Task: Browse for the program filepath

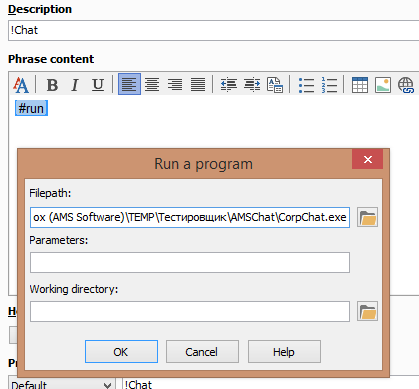Action: pos(367,217)
